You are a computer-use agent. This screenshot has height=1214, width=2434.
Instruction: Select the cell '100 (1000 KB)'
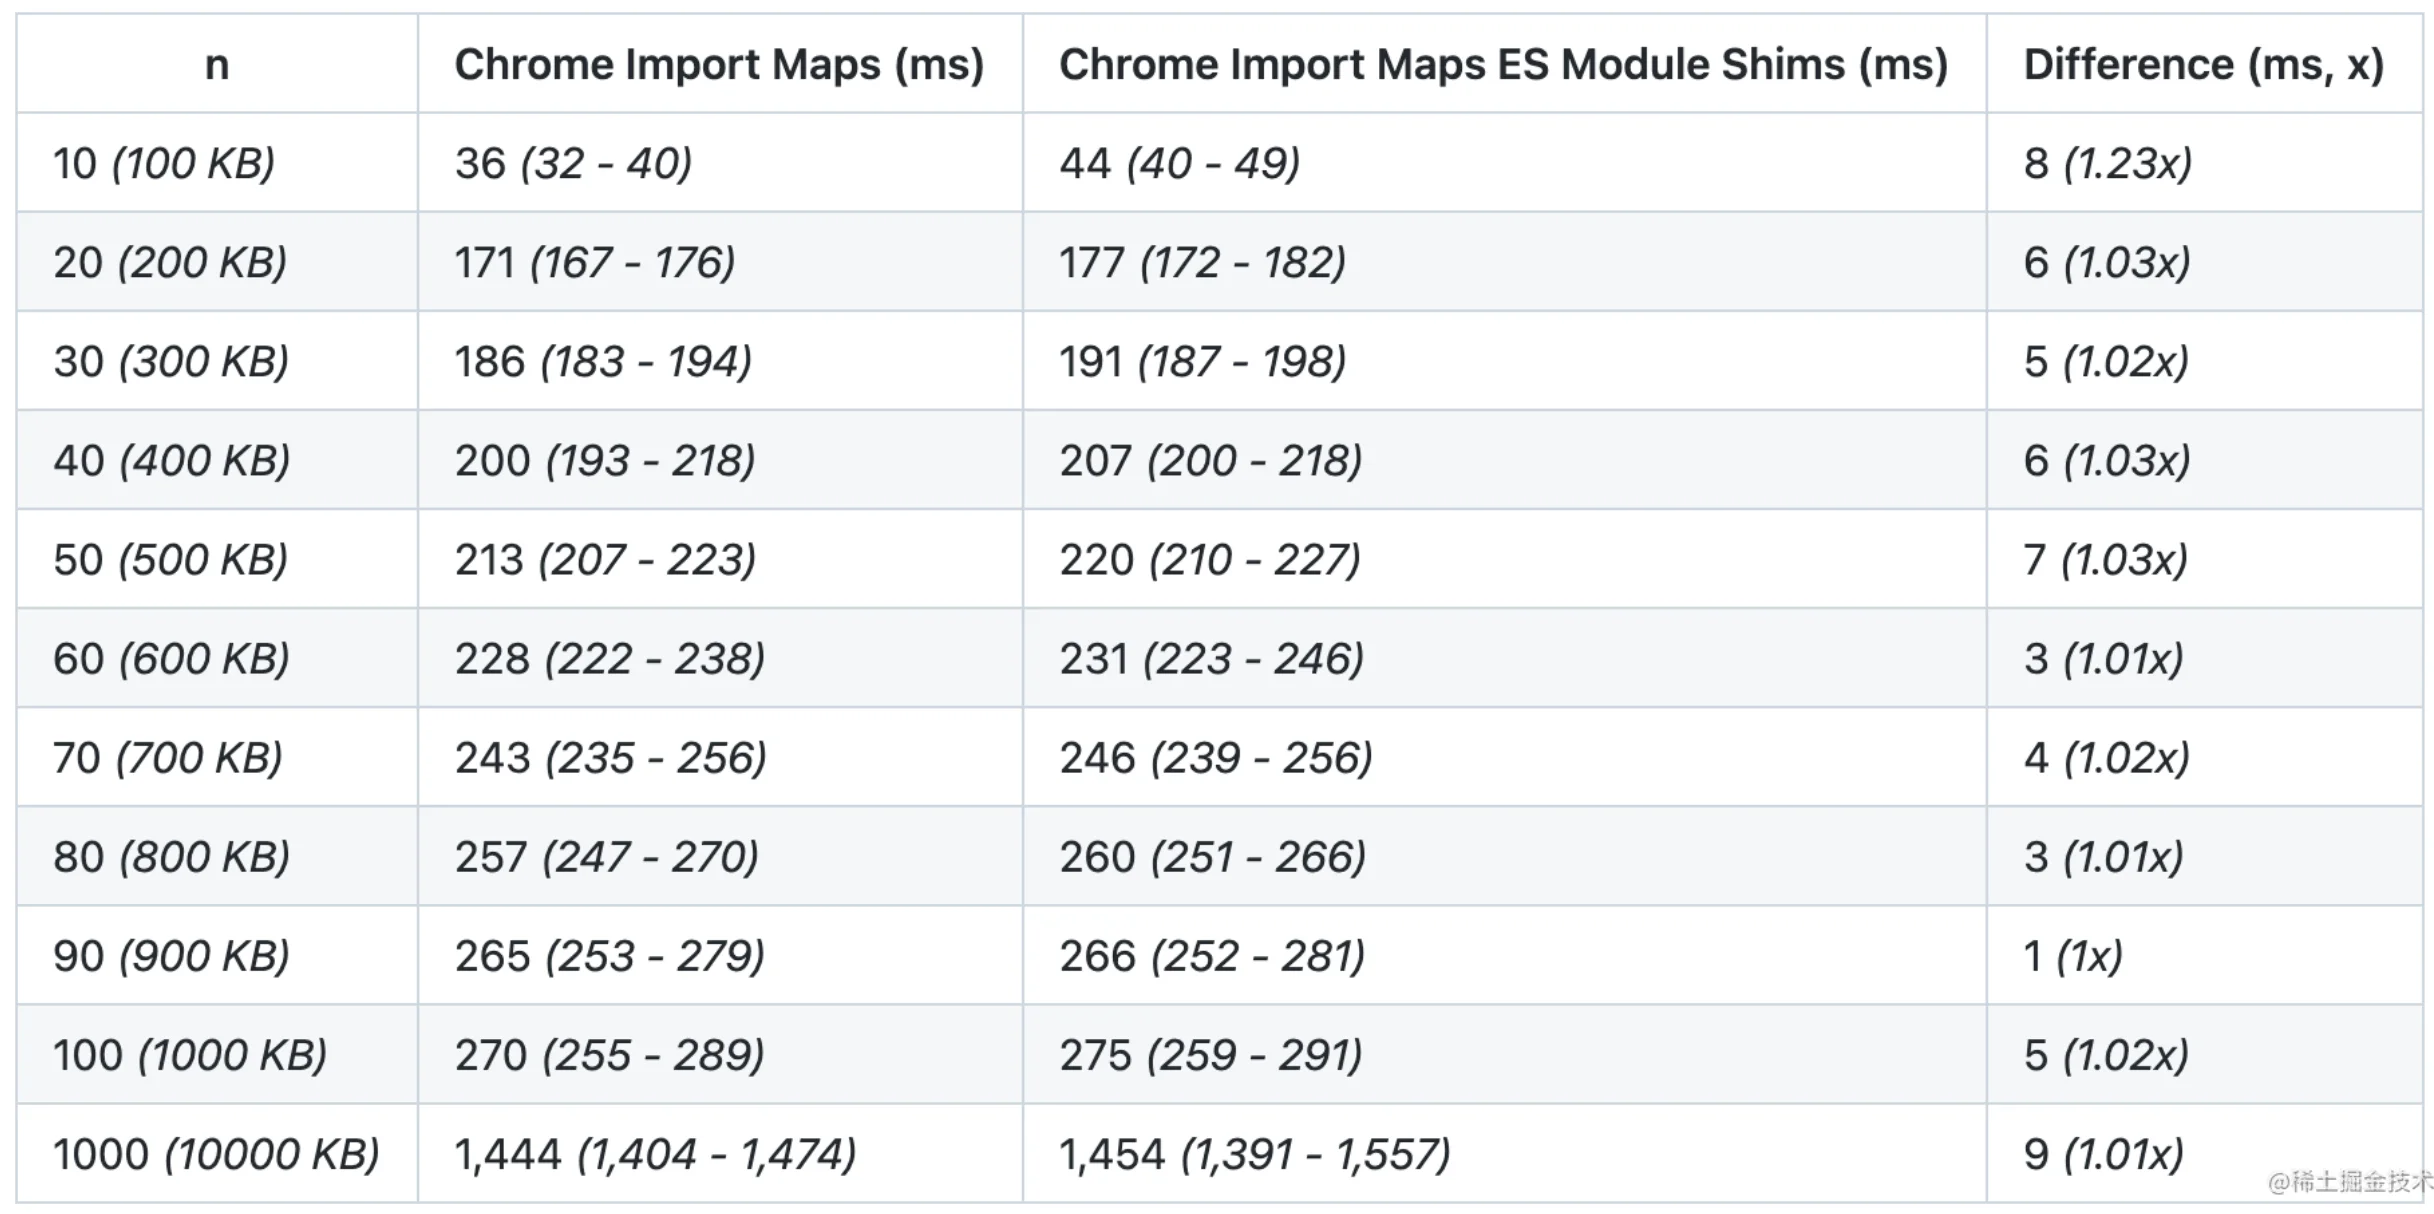click(217, 1053)
